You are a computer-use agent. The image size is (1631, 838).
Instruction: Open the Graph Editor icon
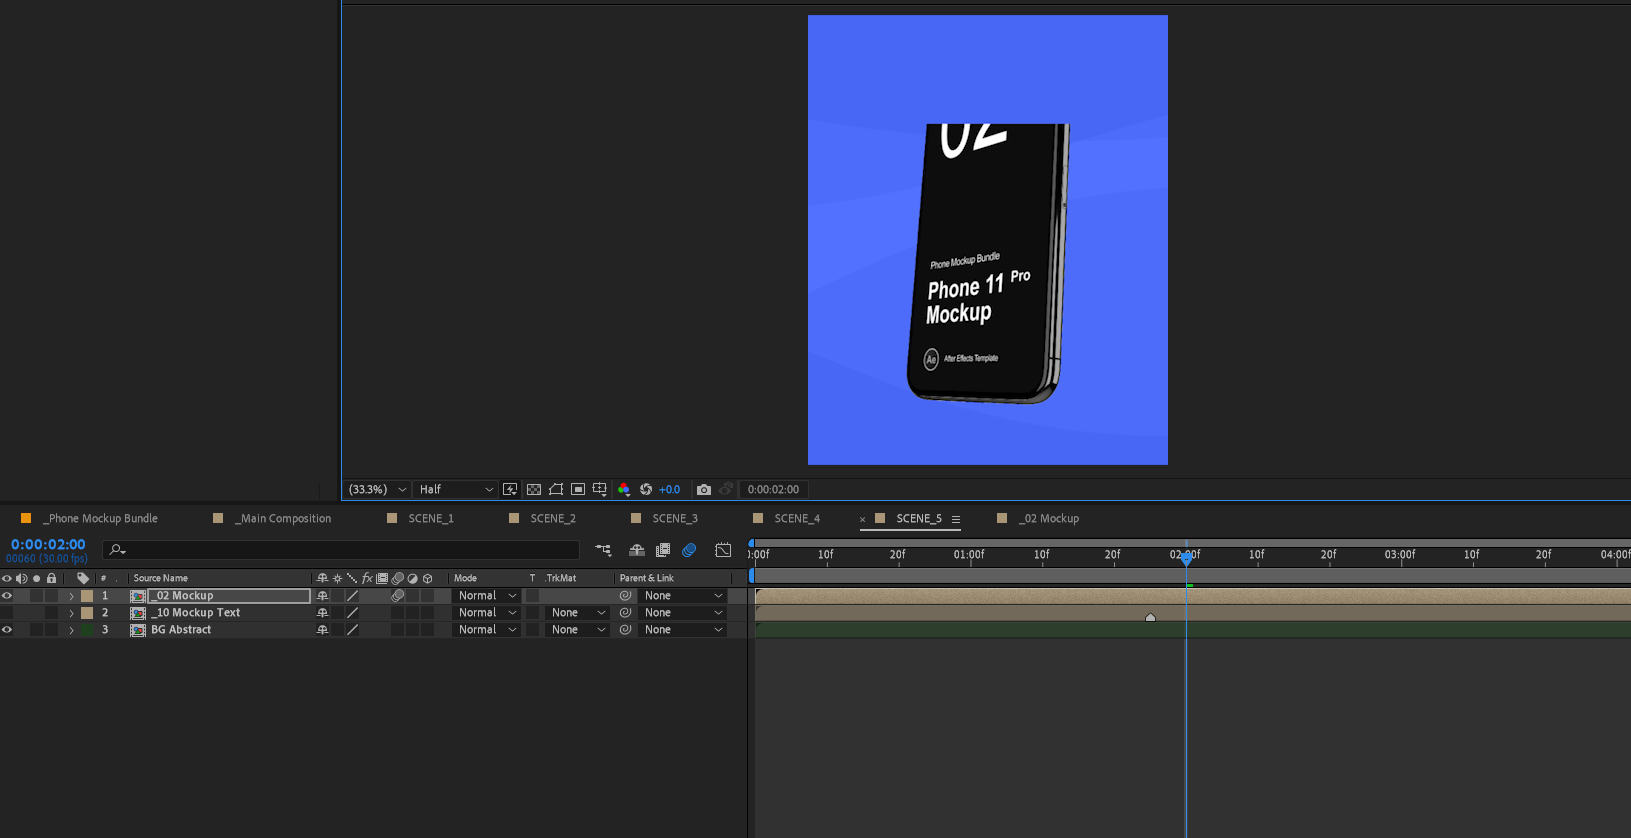(723, 550)
